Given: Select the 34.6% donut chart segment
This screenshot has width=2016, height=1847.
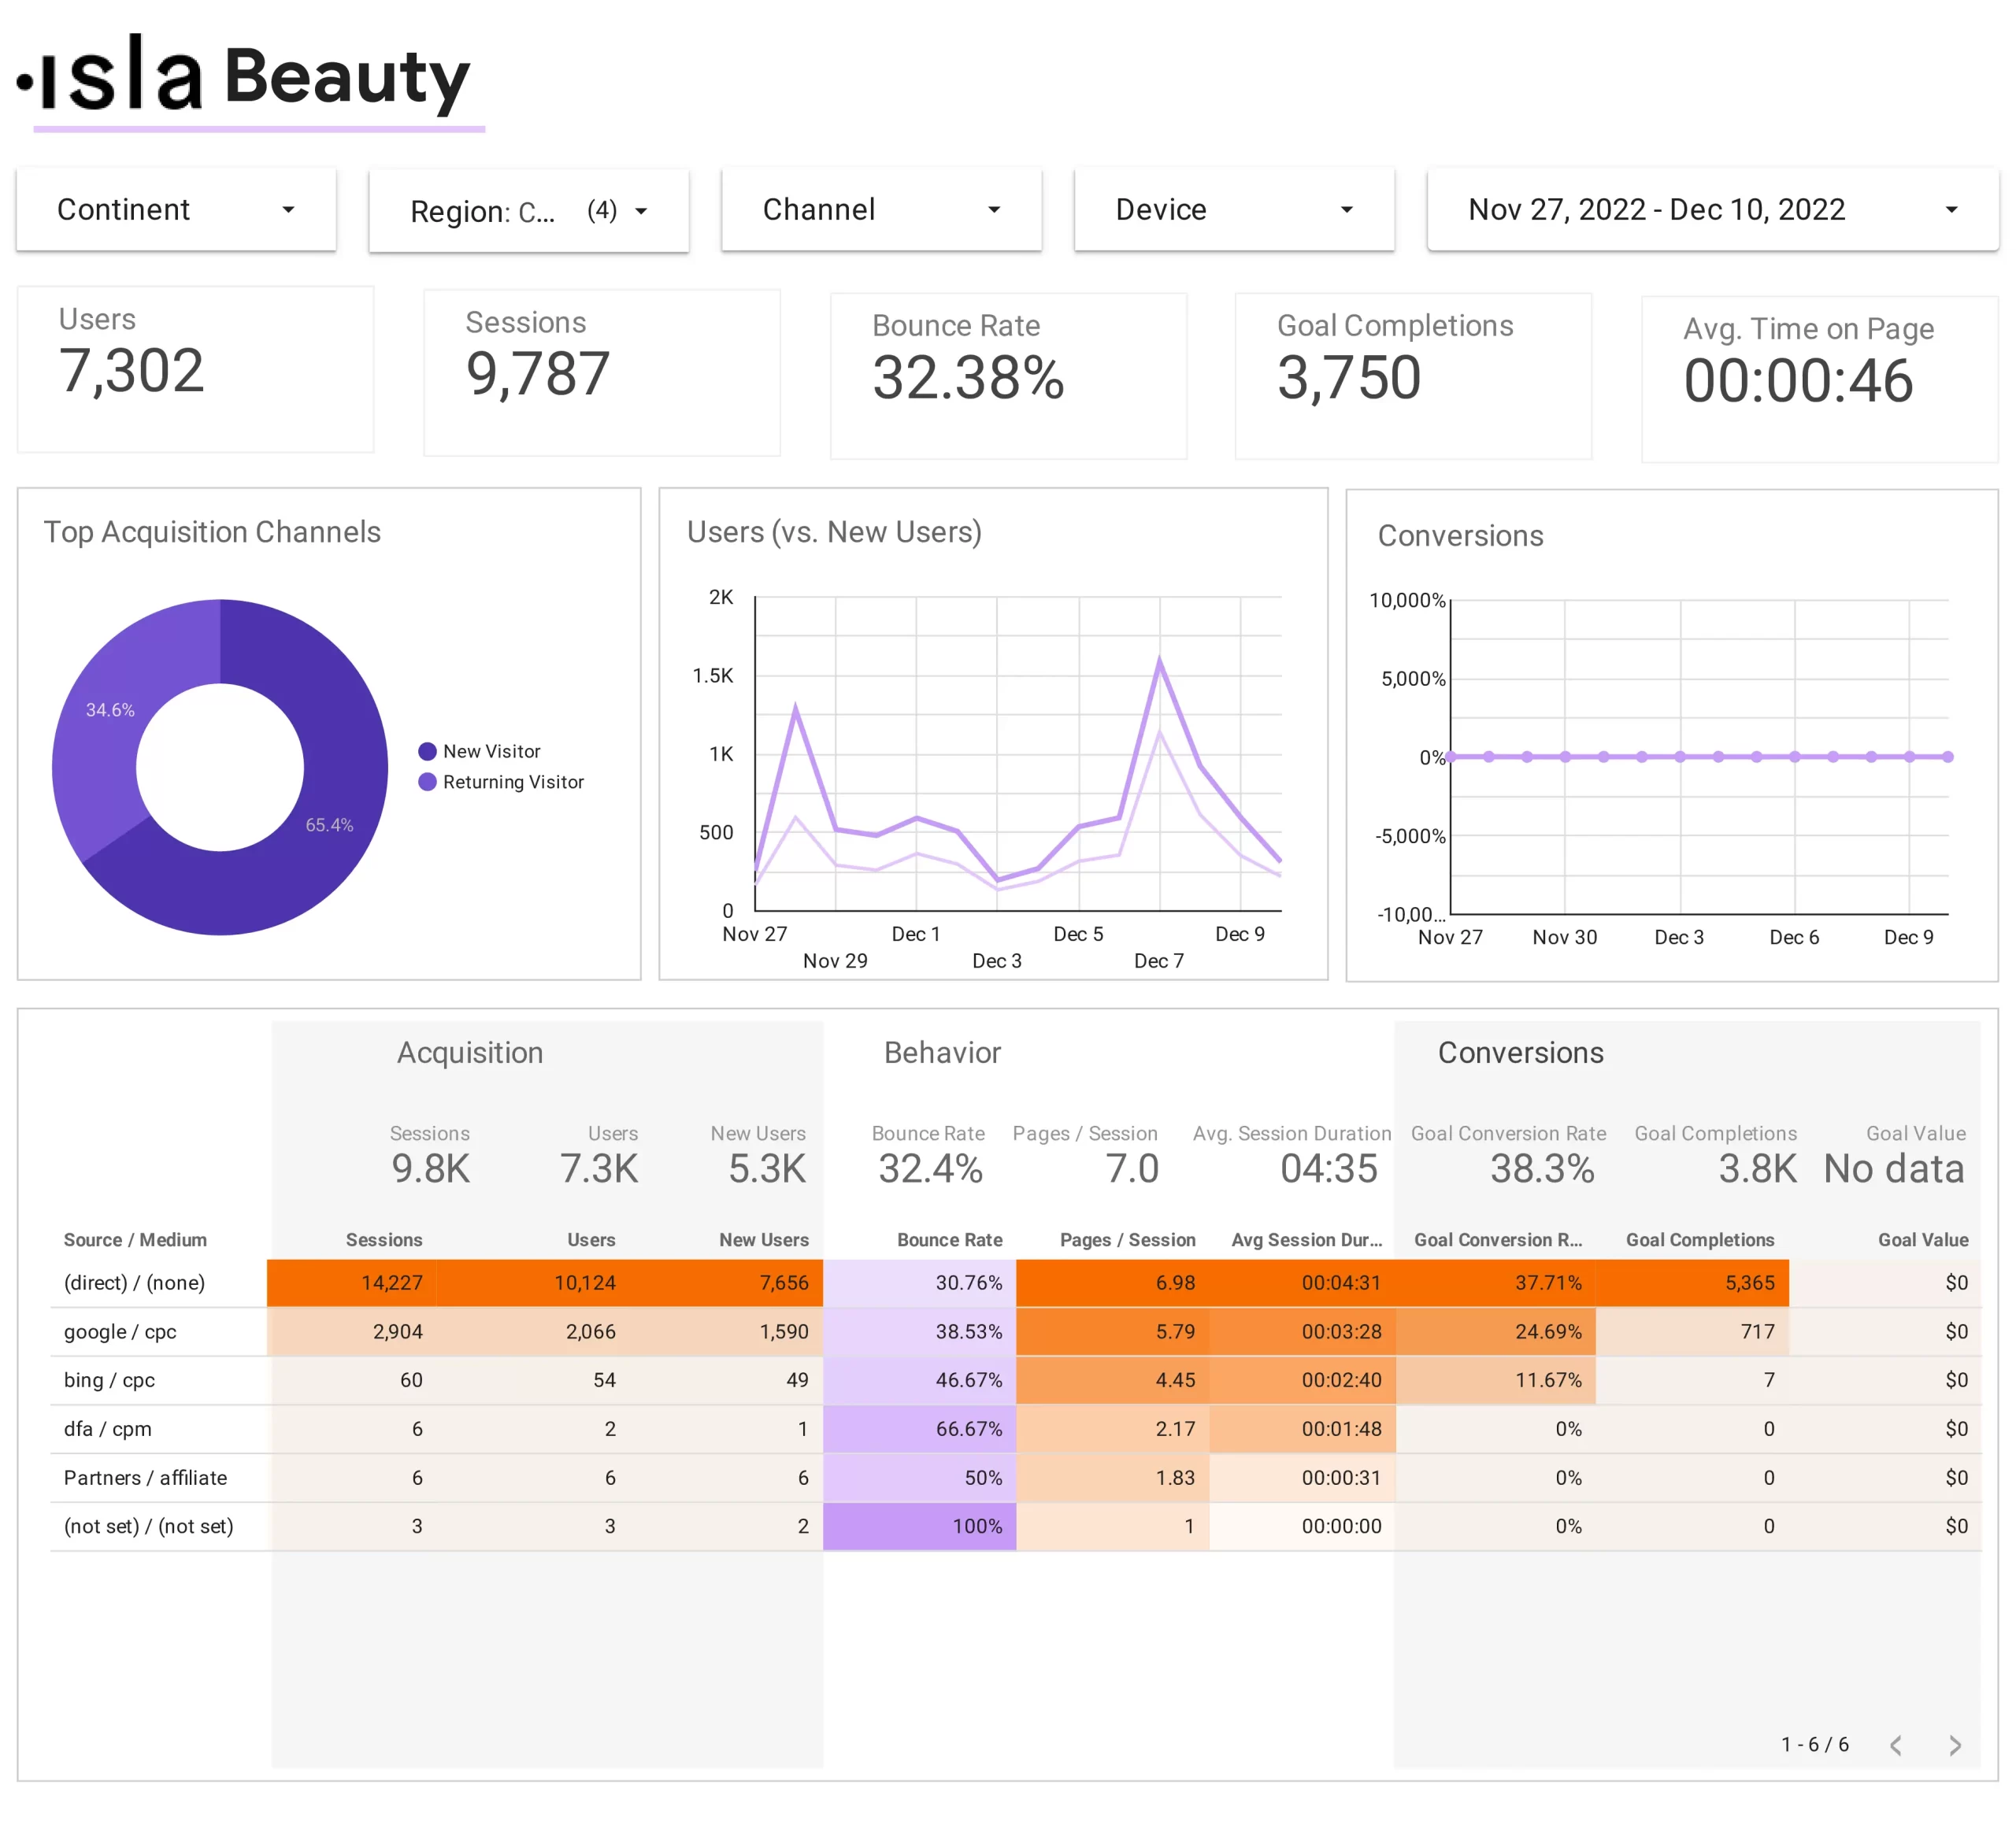Looking at the screenshot, I should (x=110, y=710).
